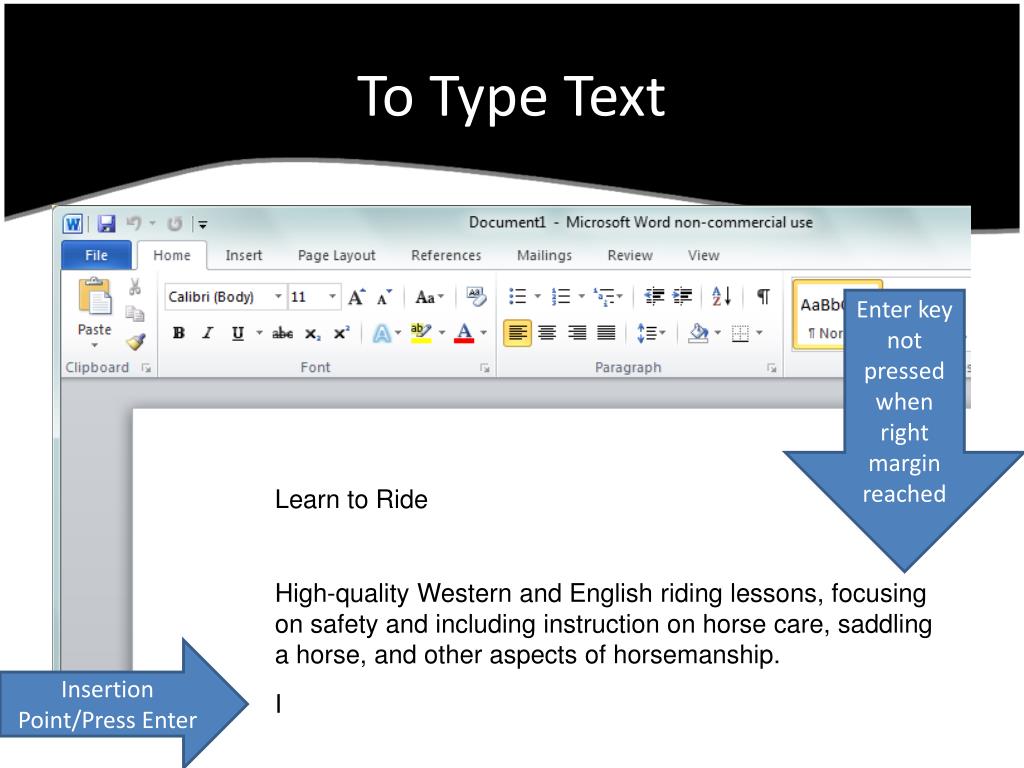Undo the last action

(x=134, y=223)
